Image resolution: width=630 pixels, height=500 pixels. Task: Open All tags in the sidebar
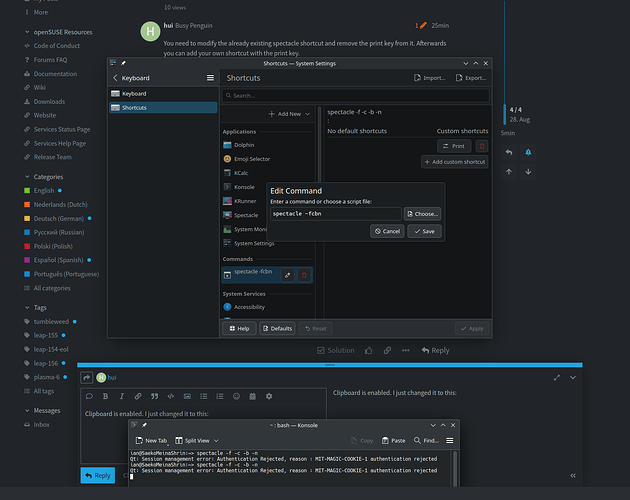[39, 391]
